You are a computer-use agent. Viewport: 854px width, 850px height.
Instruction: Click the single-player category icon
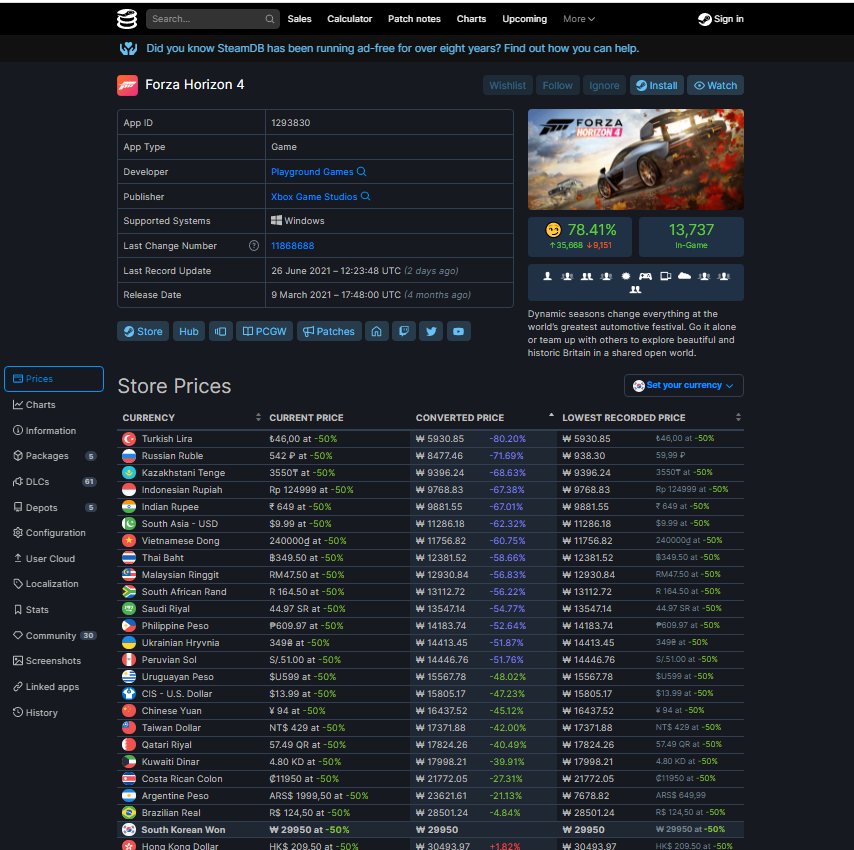(x=547, y=276)
